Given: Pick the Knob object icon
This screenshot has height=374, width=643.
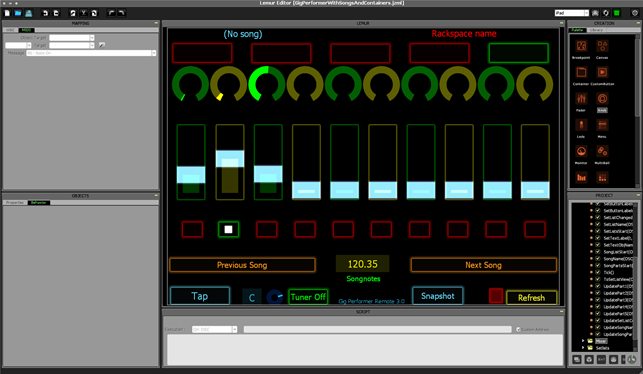Looking at the screenshot, I should (602, 98).
